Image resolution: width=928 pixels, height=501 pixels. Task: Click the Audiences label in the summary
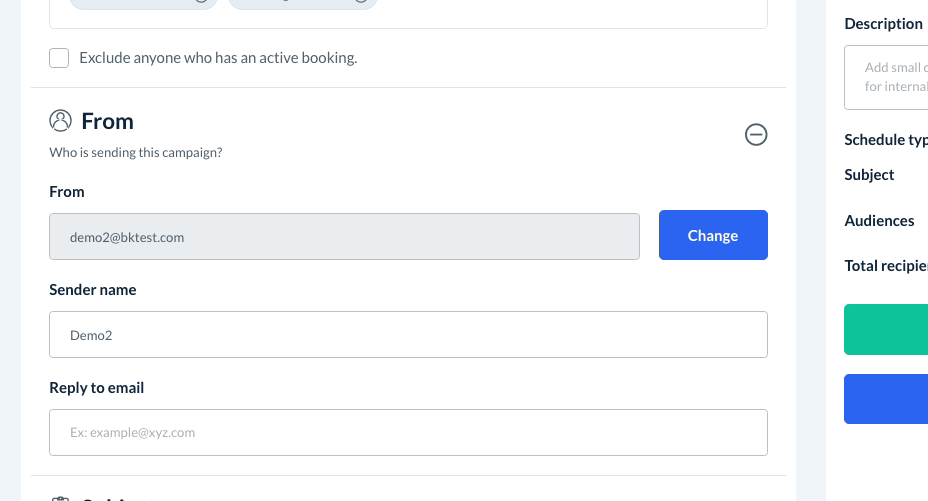879,221
